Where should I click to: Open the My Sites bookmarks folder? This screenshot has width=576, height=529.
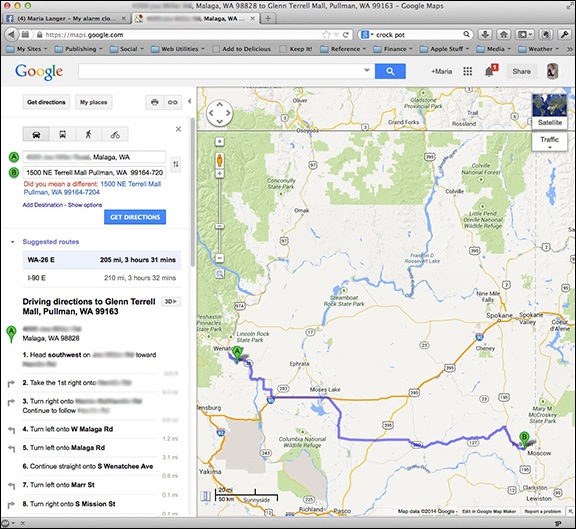point(28,49)
